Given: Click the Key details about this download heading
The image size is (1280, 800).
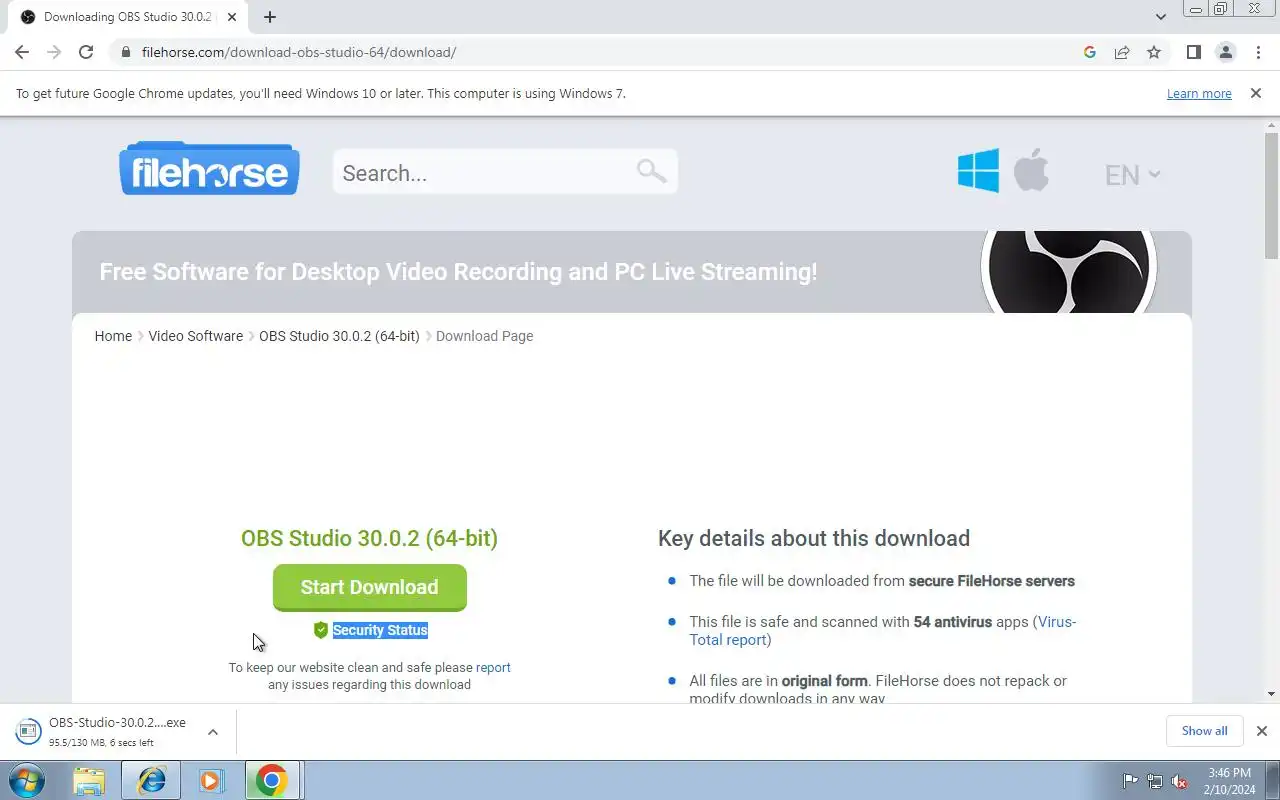Looking at the screenshot, I should point(814,538).
